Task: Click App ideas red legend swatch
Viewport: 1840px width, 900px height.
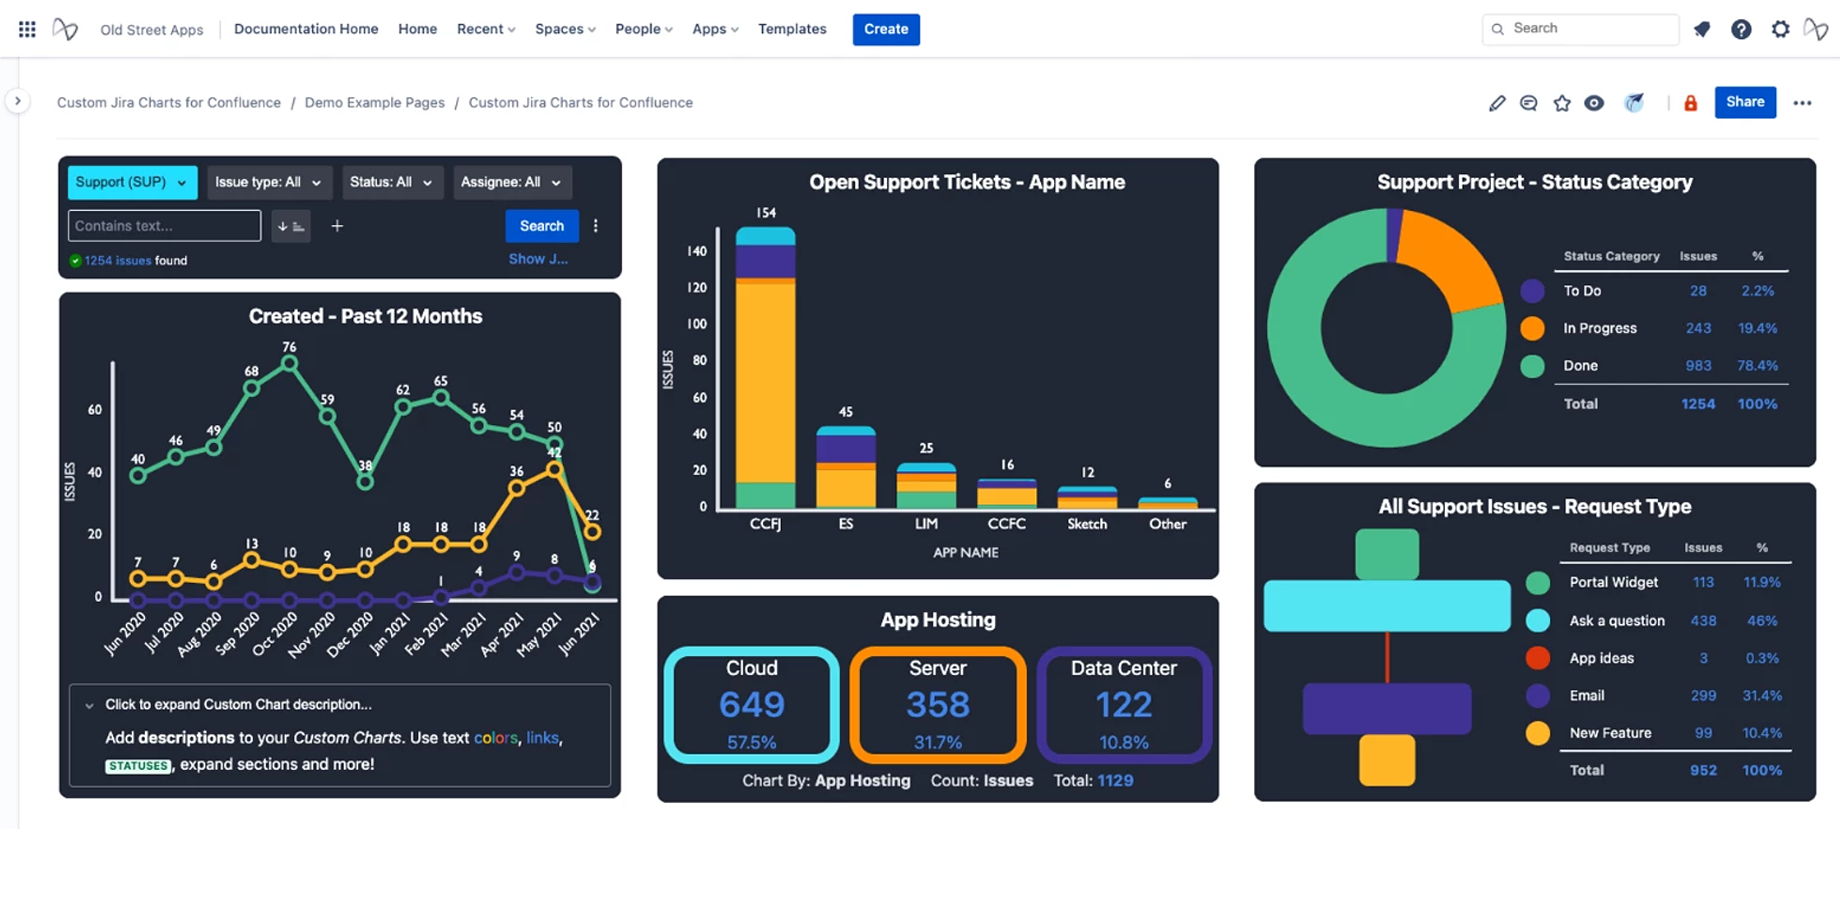Action: pyautogui.click(x=1538, y=658)
